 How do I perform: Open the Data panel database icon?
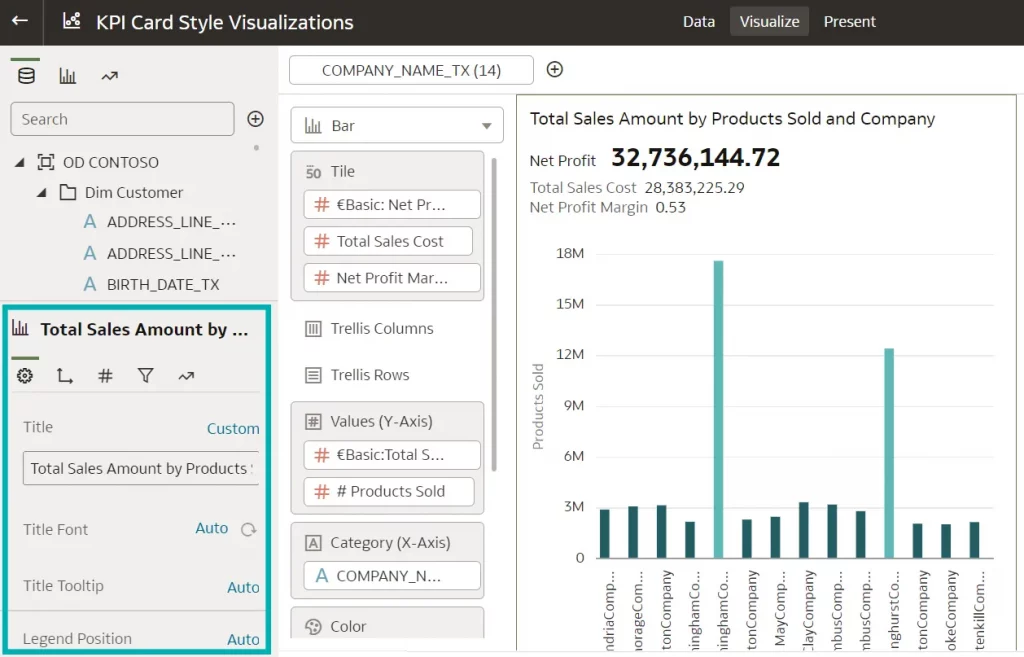[26, 76]
